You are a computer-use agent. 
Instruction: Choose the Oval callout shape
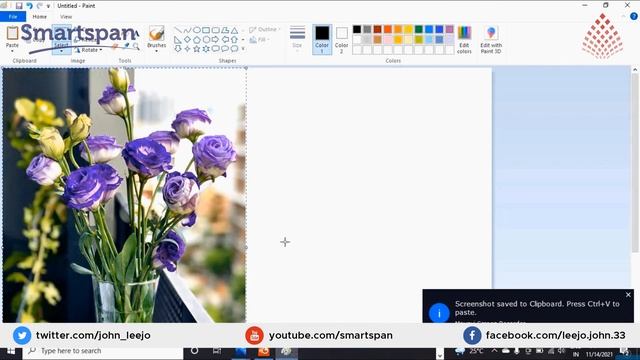point(225,49)
